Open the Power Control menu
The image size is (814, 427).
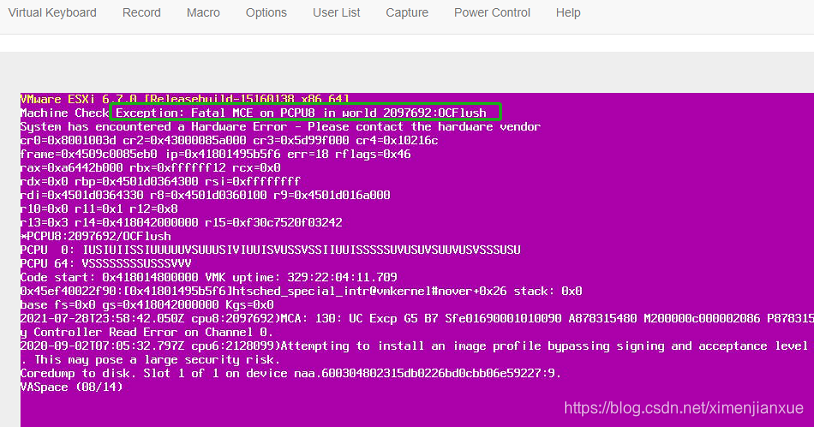tap(492, 13)
